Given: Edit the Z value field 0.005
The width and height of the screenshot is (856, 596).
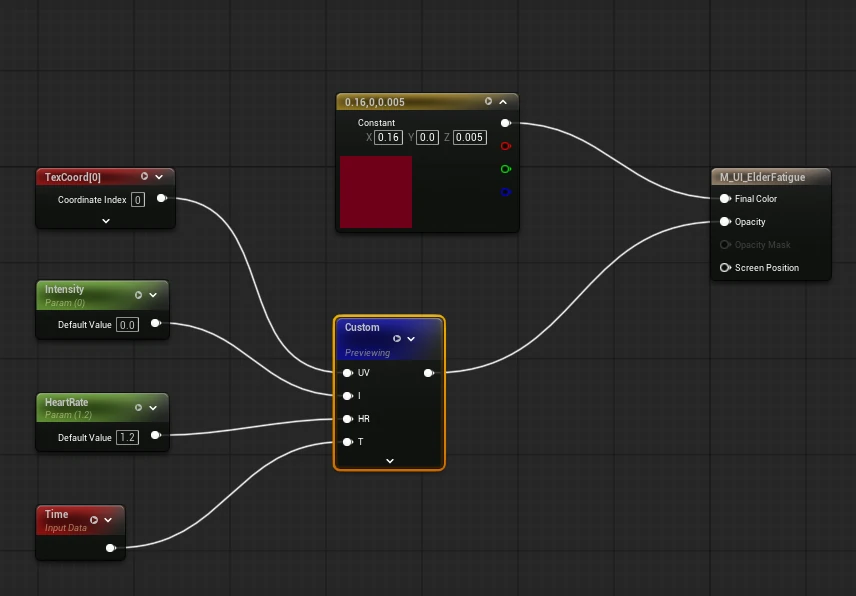Looking at the screenshot, I should point(469,137).
